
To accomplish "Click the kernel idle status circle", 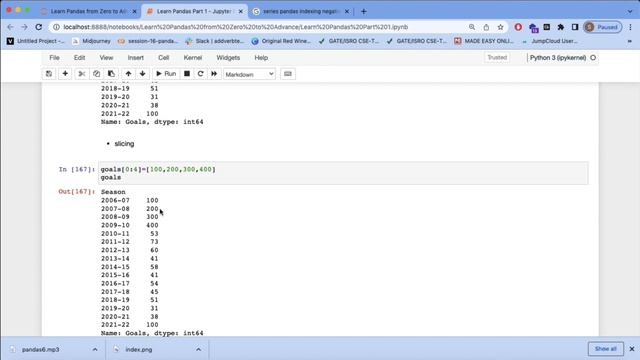I will pos(593,58).
